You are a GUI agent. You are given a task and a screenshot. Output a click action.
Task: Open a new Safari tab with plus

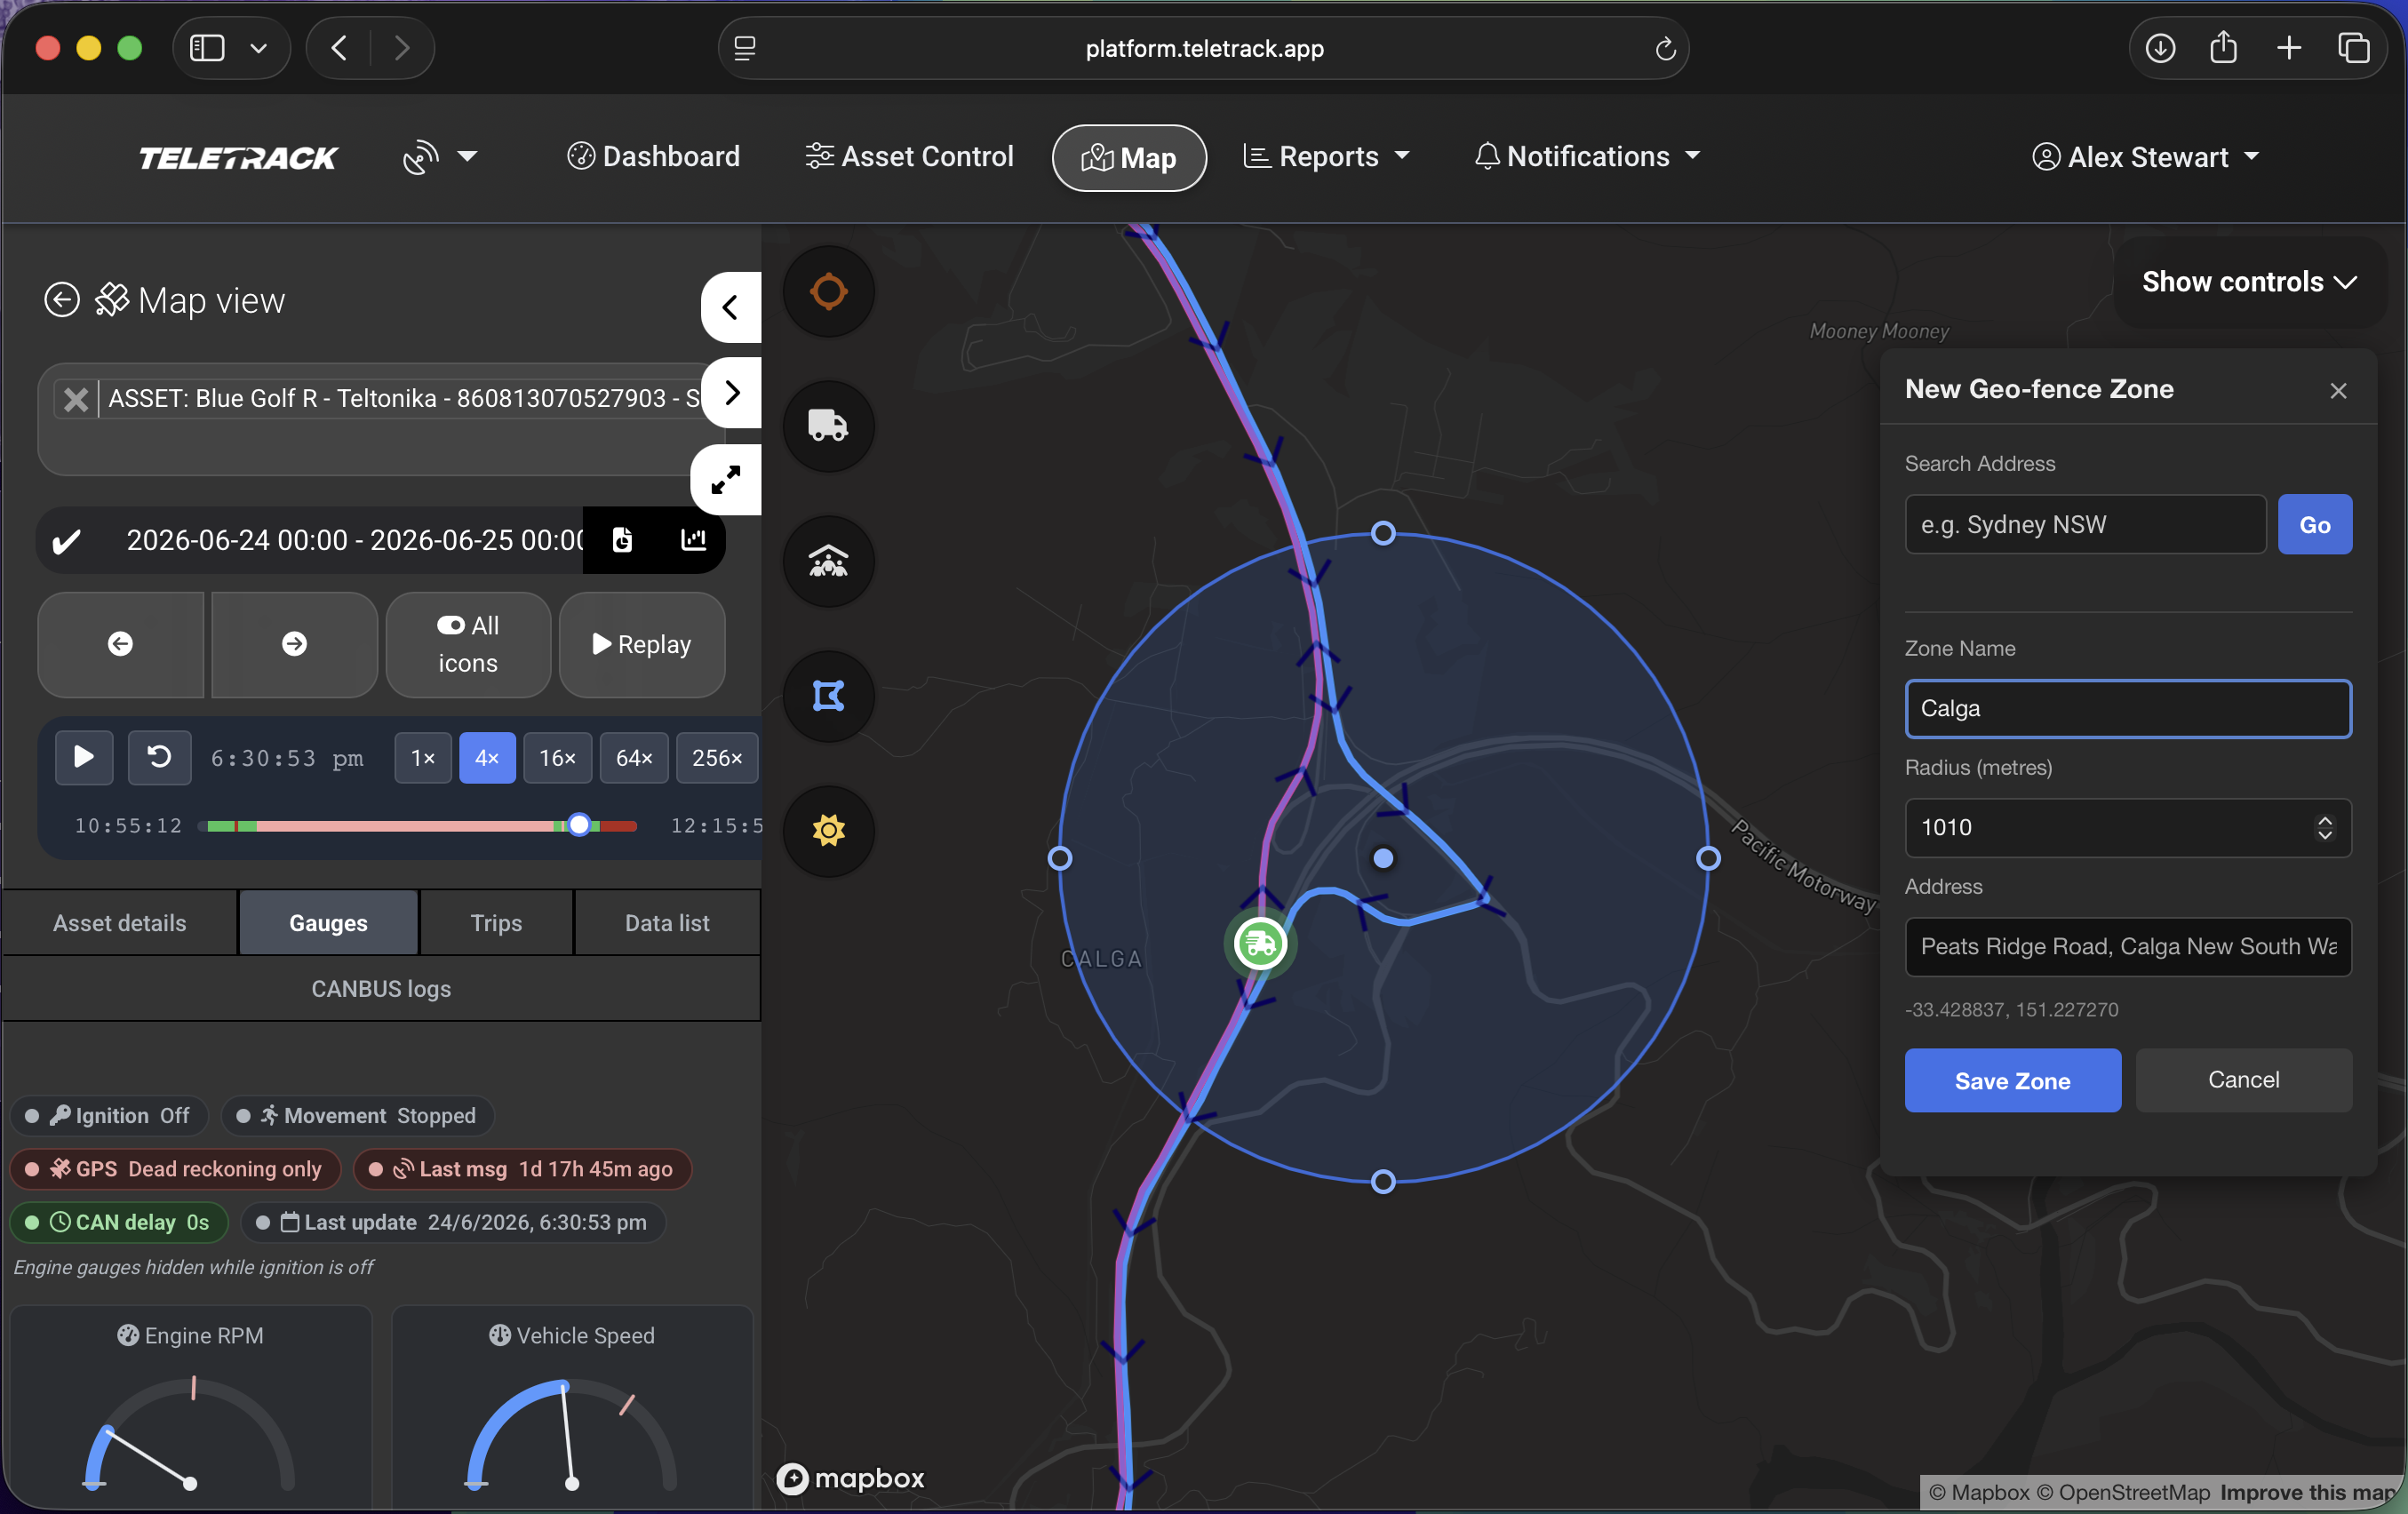click(x=2289, y=48)
